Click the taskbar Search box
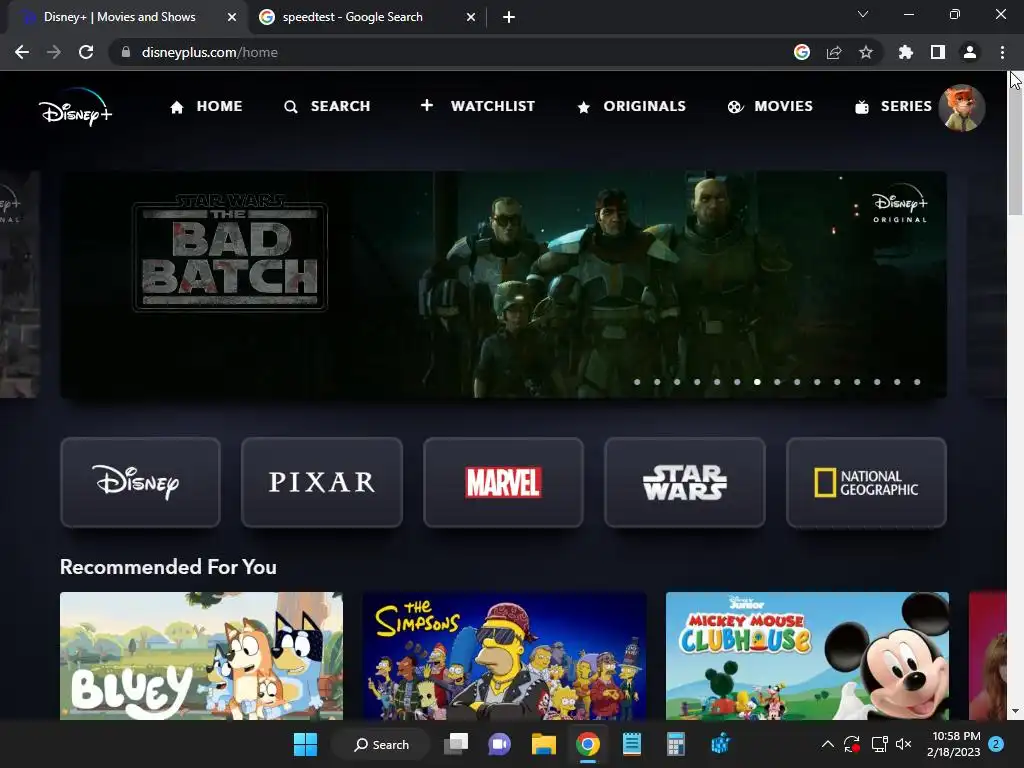This screenshot has width=1024, height=768. point(381,744)
